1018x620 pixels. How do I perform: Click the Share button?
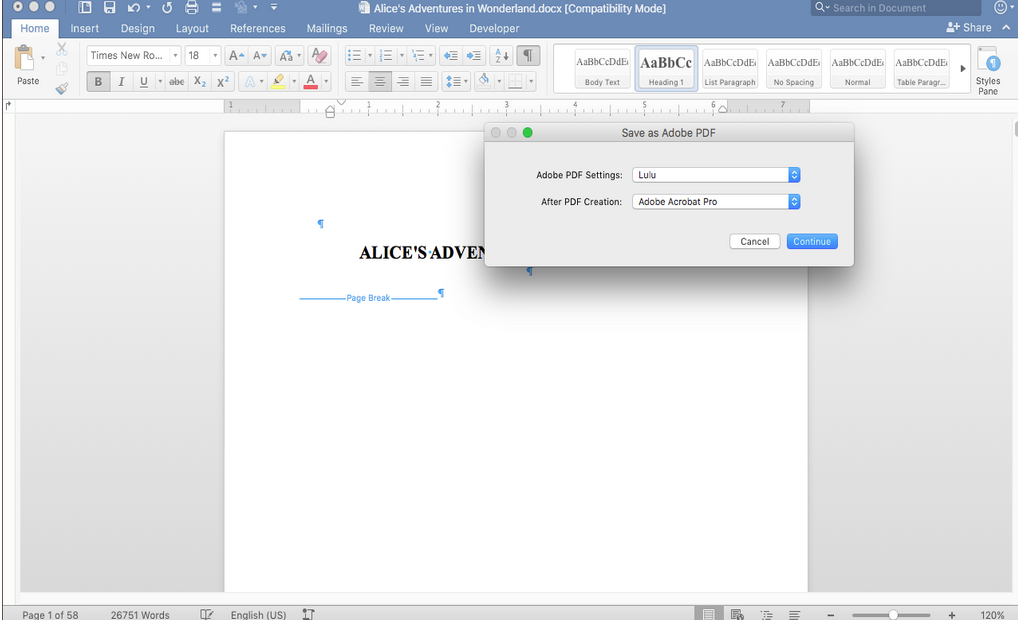click(x=969, y=27)
